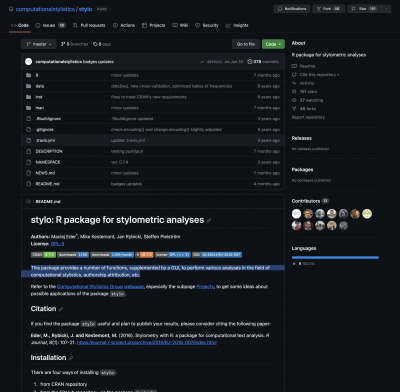Click the green check status icon on latest commit
Image resolution: width=400 pixels, height=392 pixels.
point(202,62)
